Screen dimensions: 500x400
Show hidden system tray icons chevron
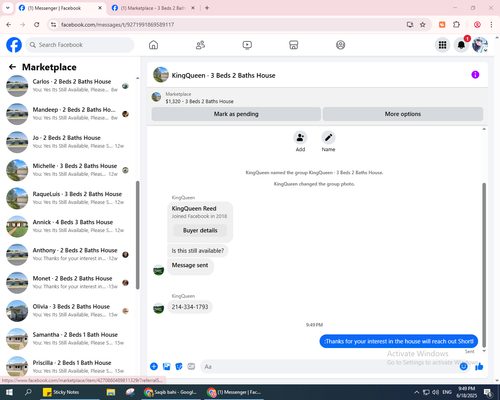pos(416,392)
